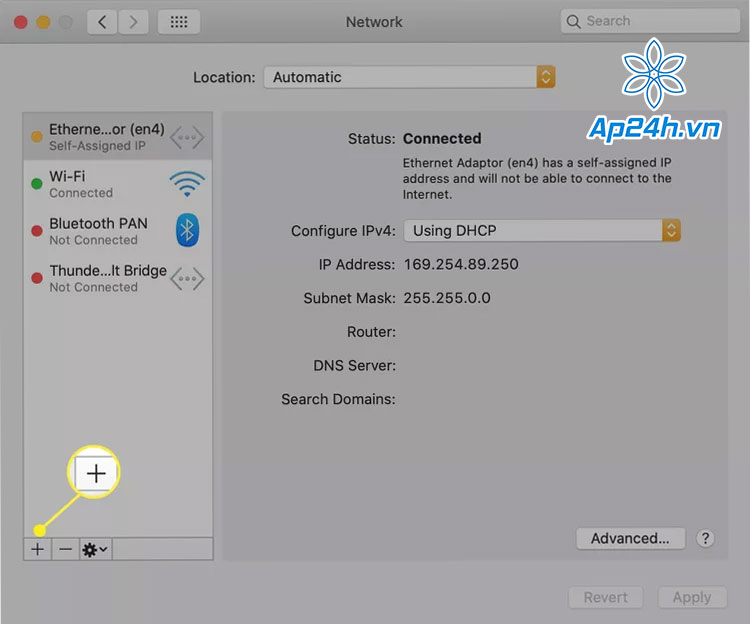
Task: Select Thunderbolt Bridge service
Action: click(x=118, y=278)
